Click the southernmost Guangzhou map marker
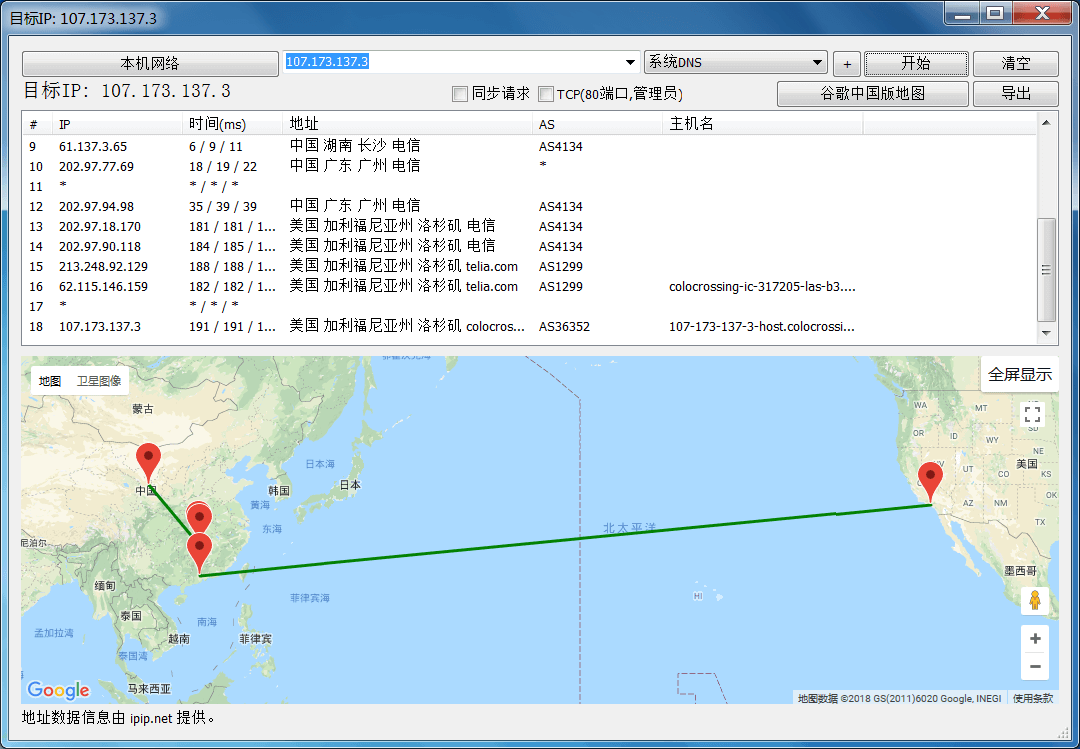 pos(200,551)
